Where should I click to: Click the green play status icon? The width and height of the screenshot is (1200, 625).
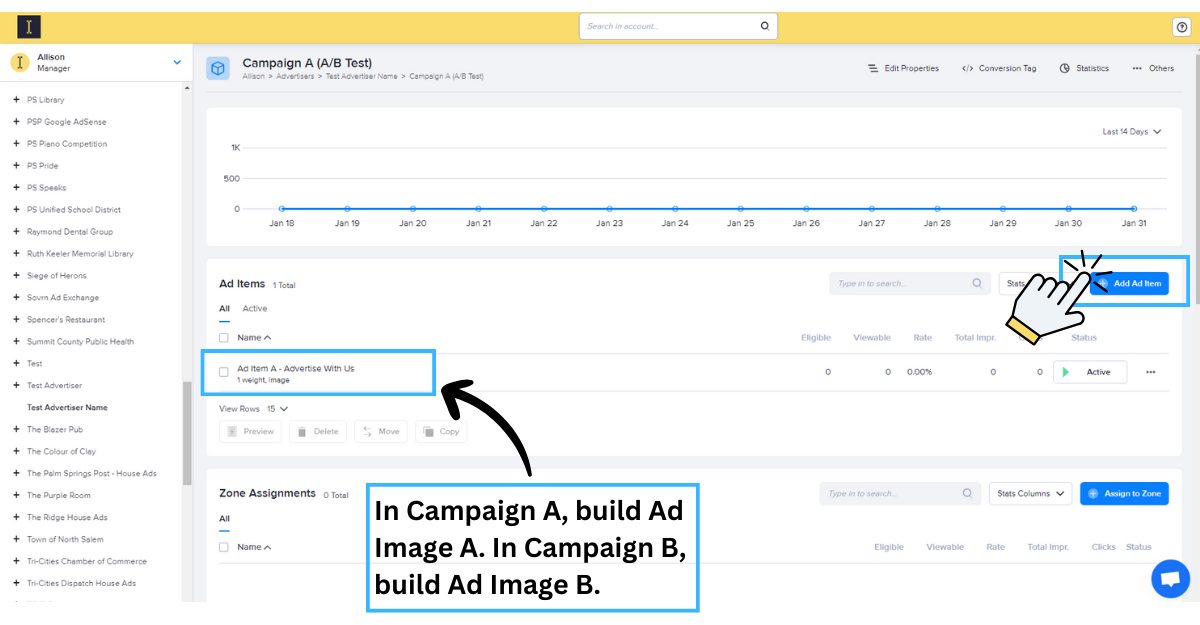(x=1065, y=372)
